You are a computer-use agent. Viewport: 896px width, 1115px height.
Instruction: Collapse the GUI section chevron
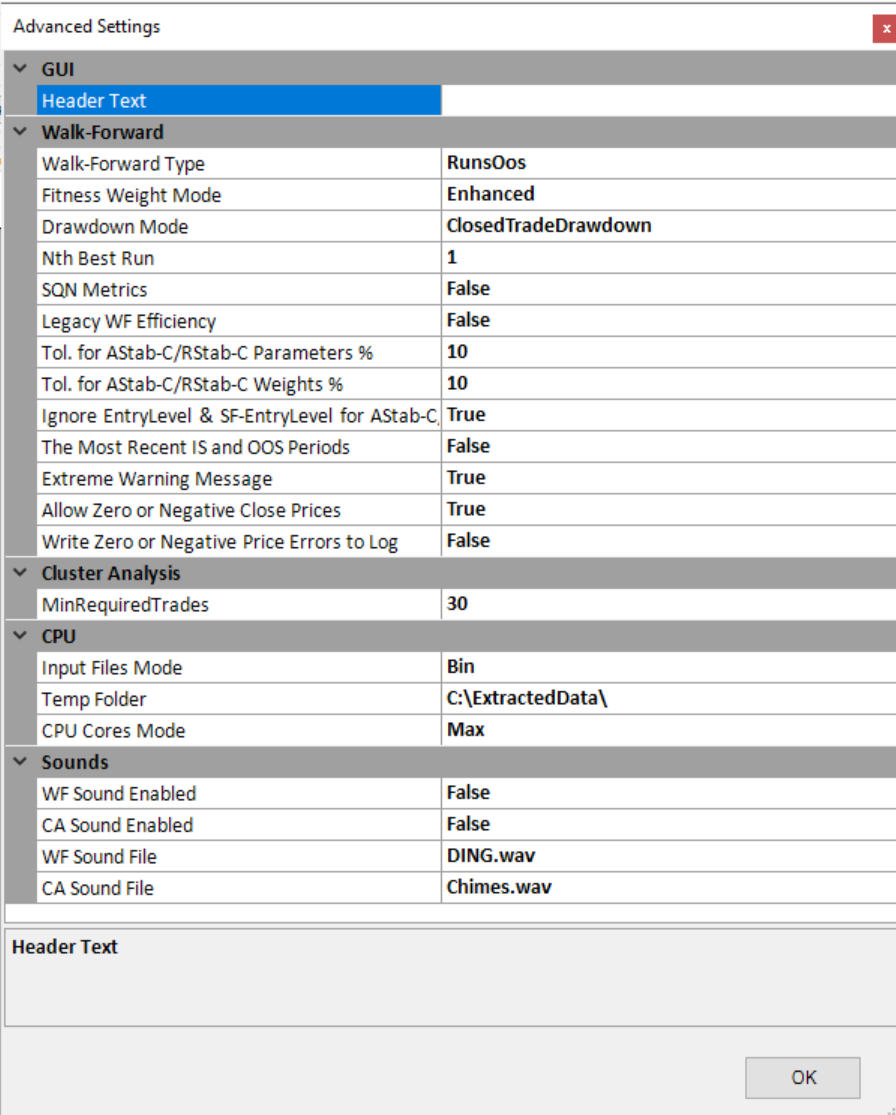point(20,69)
